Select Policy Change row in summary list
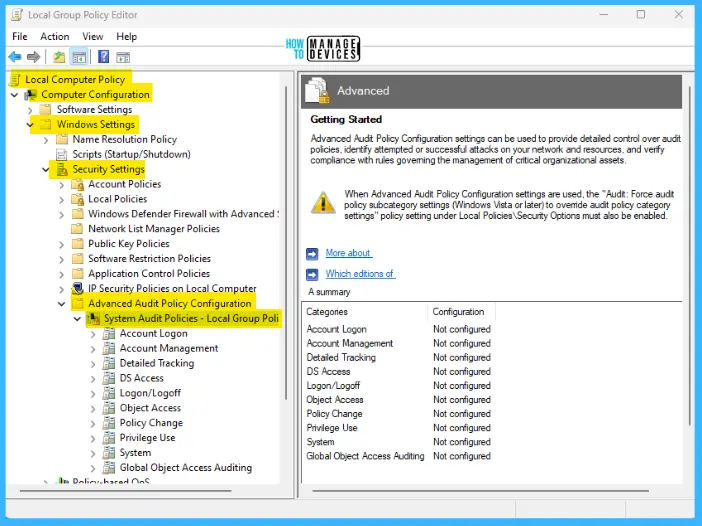Screen dimensions: 702x526 398,414
